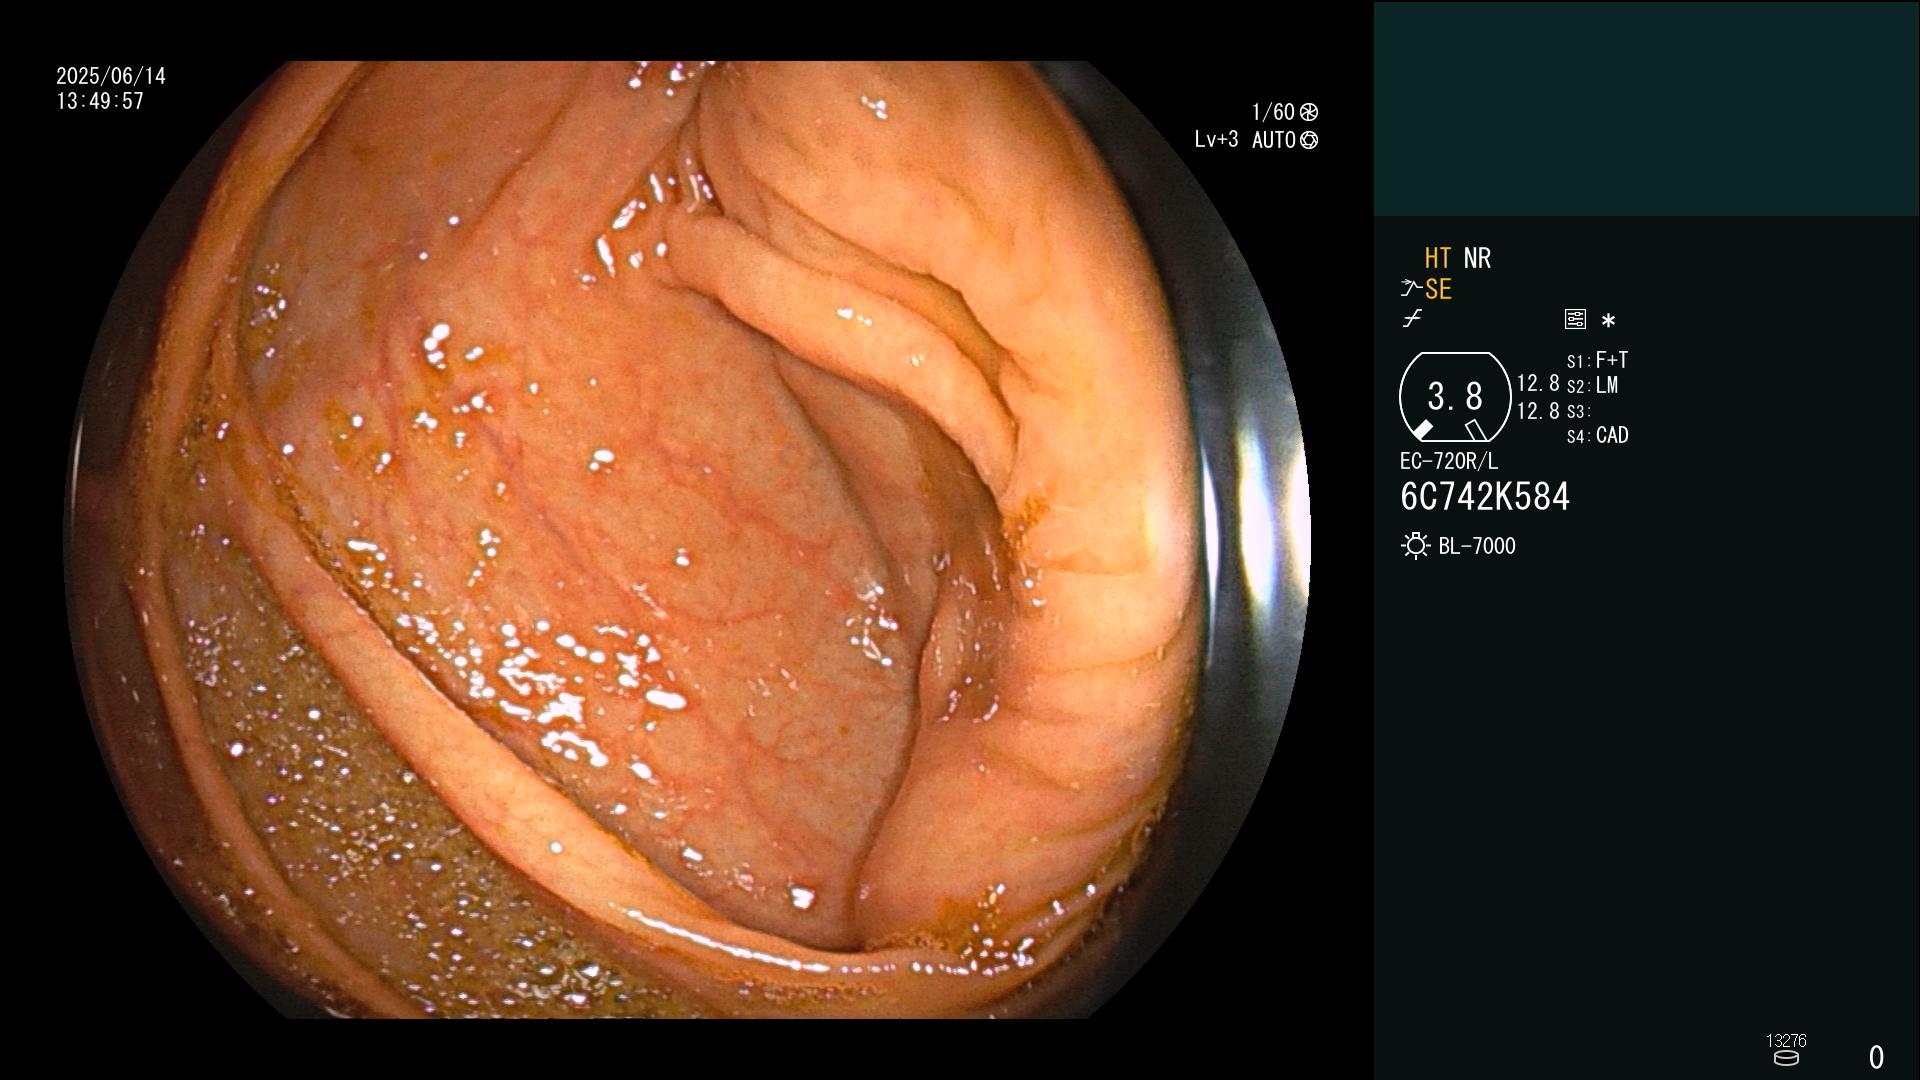Click the captured image counter 0
This screenshot has height=1080, width=1920.
click(x=1876, y=1057)
